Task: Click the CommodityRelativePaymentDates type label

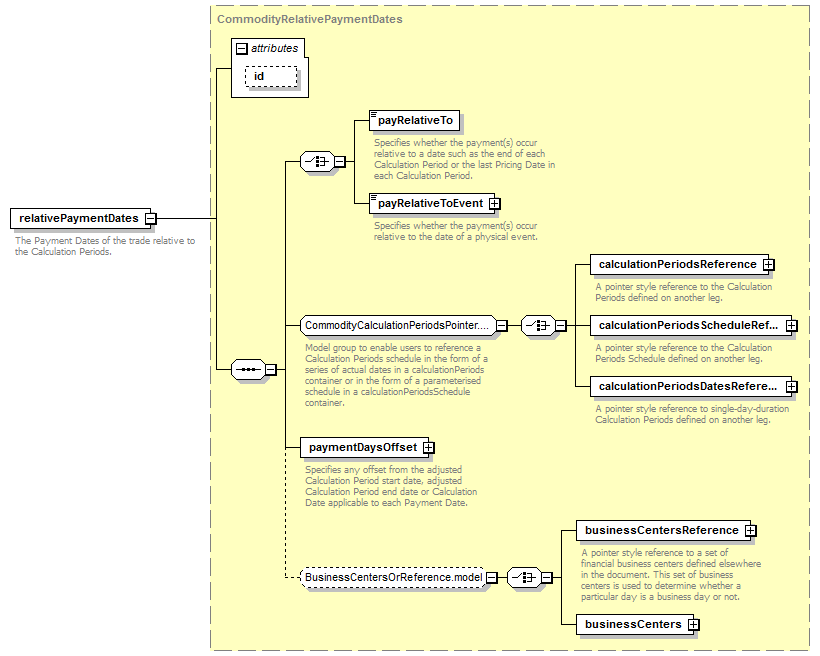Action: 310,19
